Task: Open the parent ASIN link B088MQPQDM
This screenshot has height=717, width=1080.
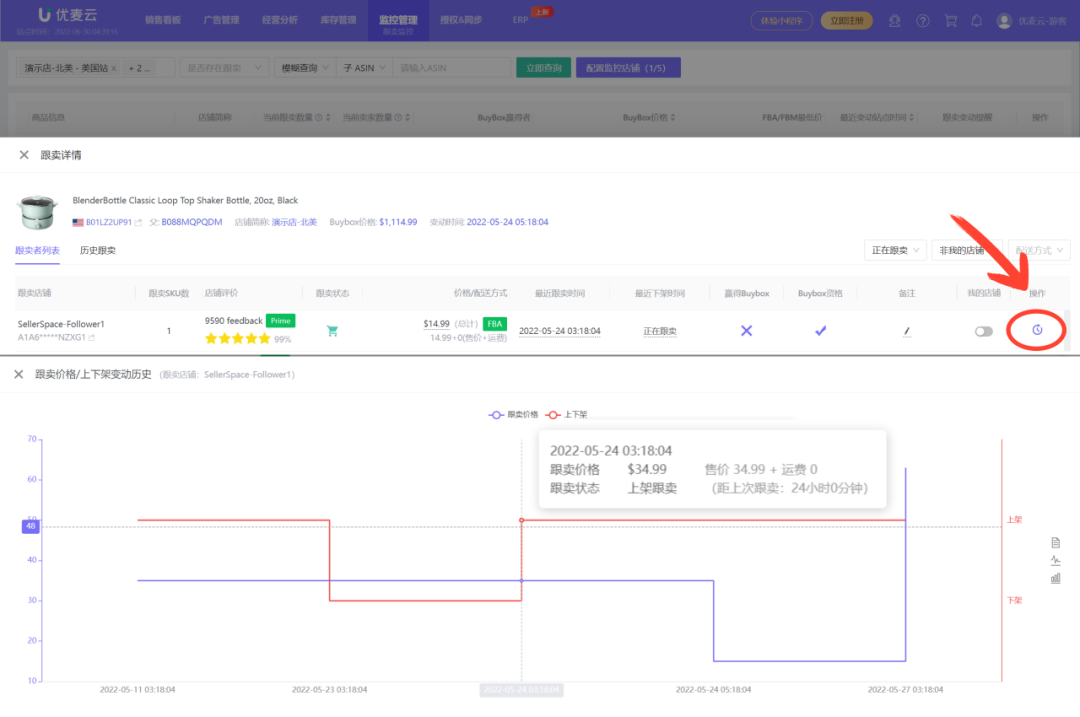Action: [x=190, y=221]
